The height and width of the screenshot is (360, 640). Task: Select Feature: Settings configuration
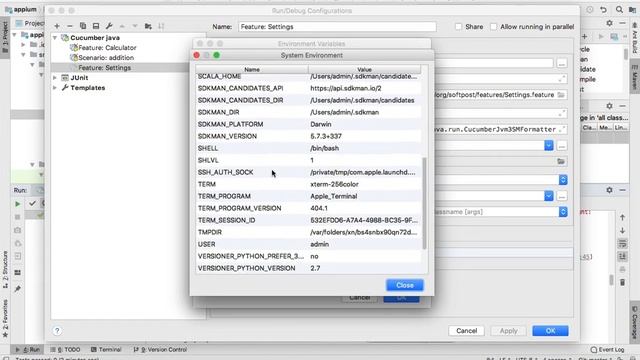[x=104, y=68]
